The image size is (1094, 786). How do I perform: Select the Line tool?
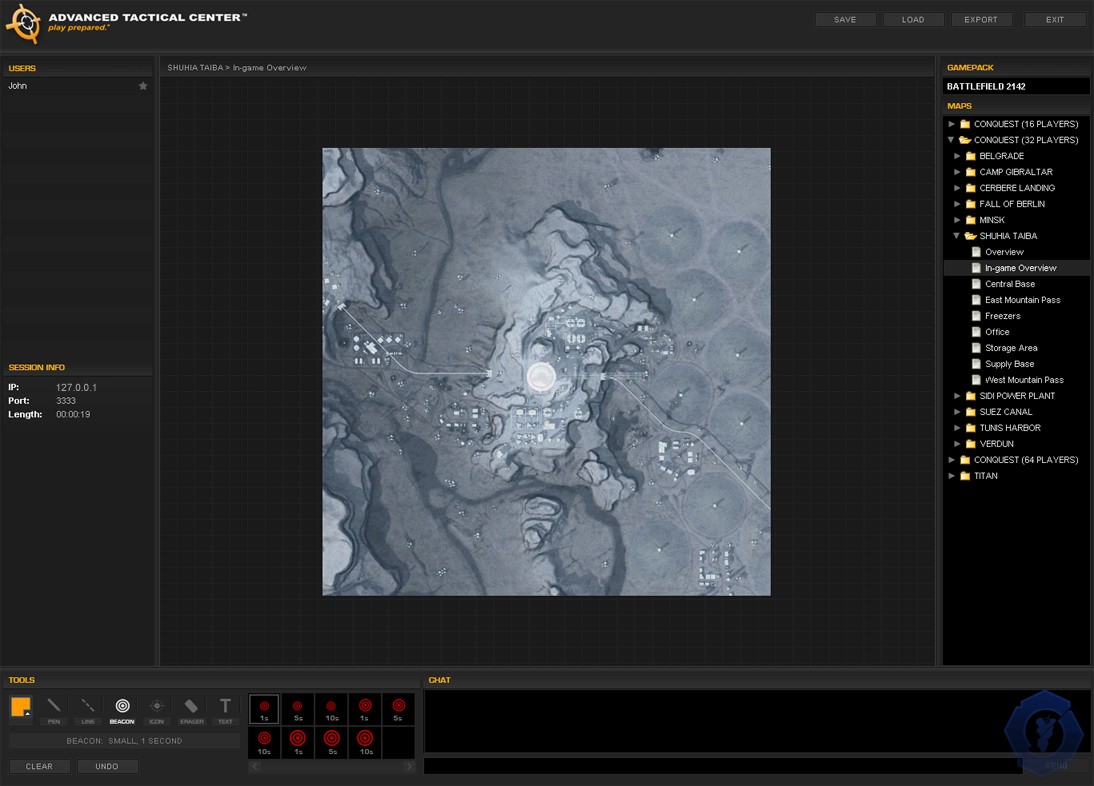pyautogui.click(x=88, y=709)
